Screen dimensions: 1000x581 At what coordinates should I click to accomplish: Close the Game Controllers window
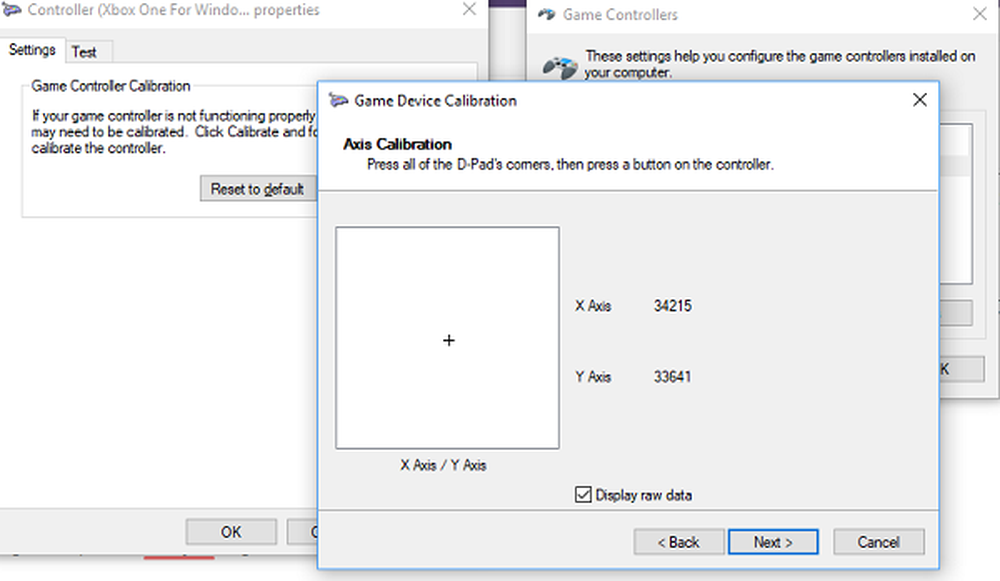coord(980,14)
